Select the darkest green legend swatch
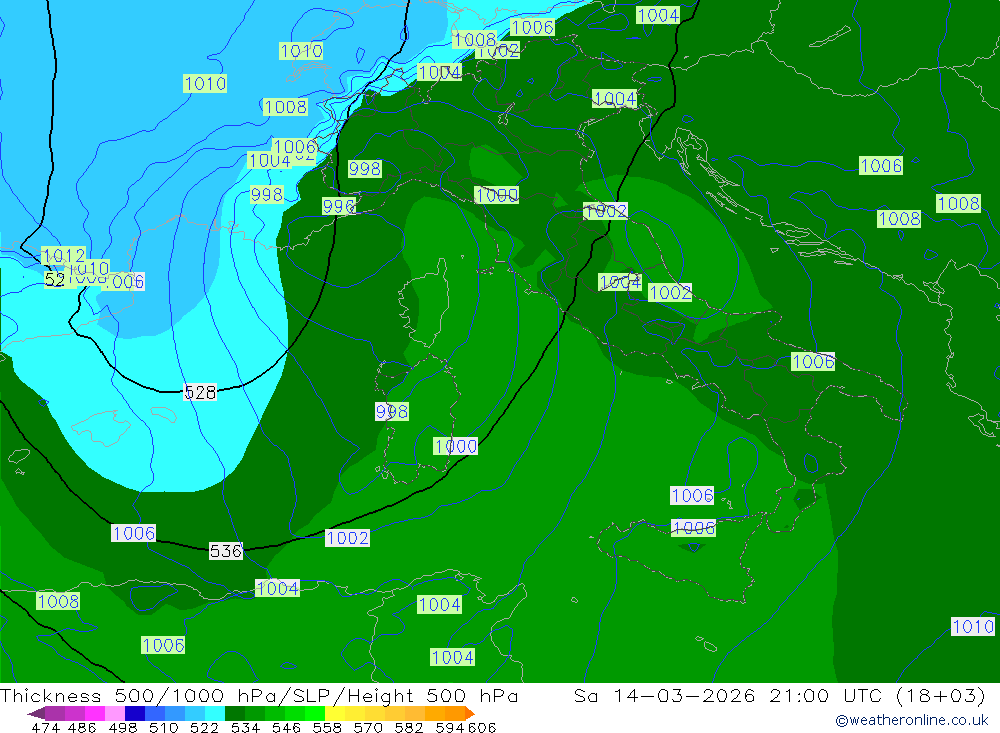The width and height of the screenshot is (1000, 733). coord(235,713)
